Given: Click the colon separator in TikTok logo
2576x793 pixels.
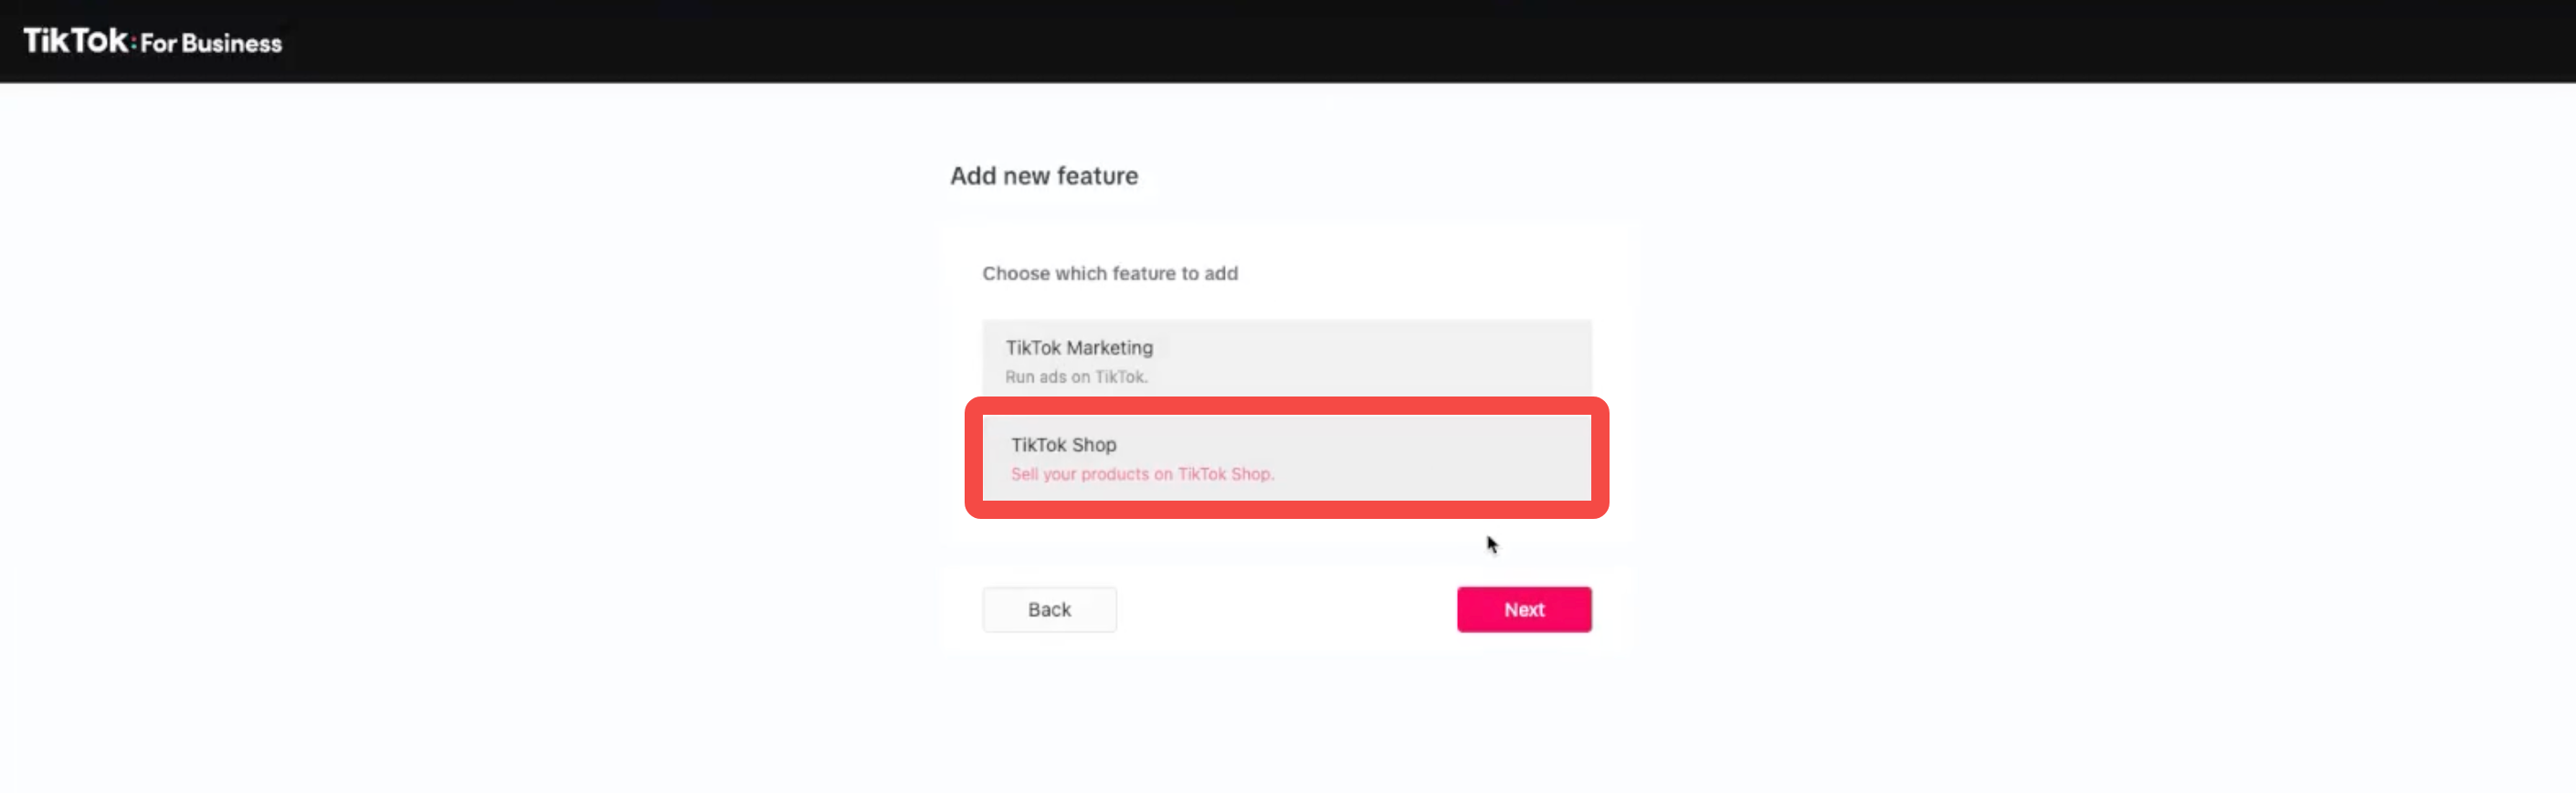Looking at the screenshot, I should (133, 43).
